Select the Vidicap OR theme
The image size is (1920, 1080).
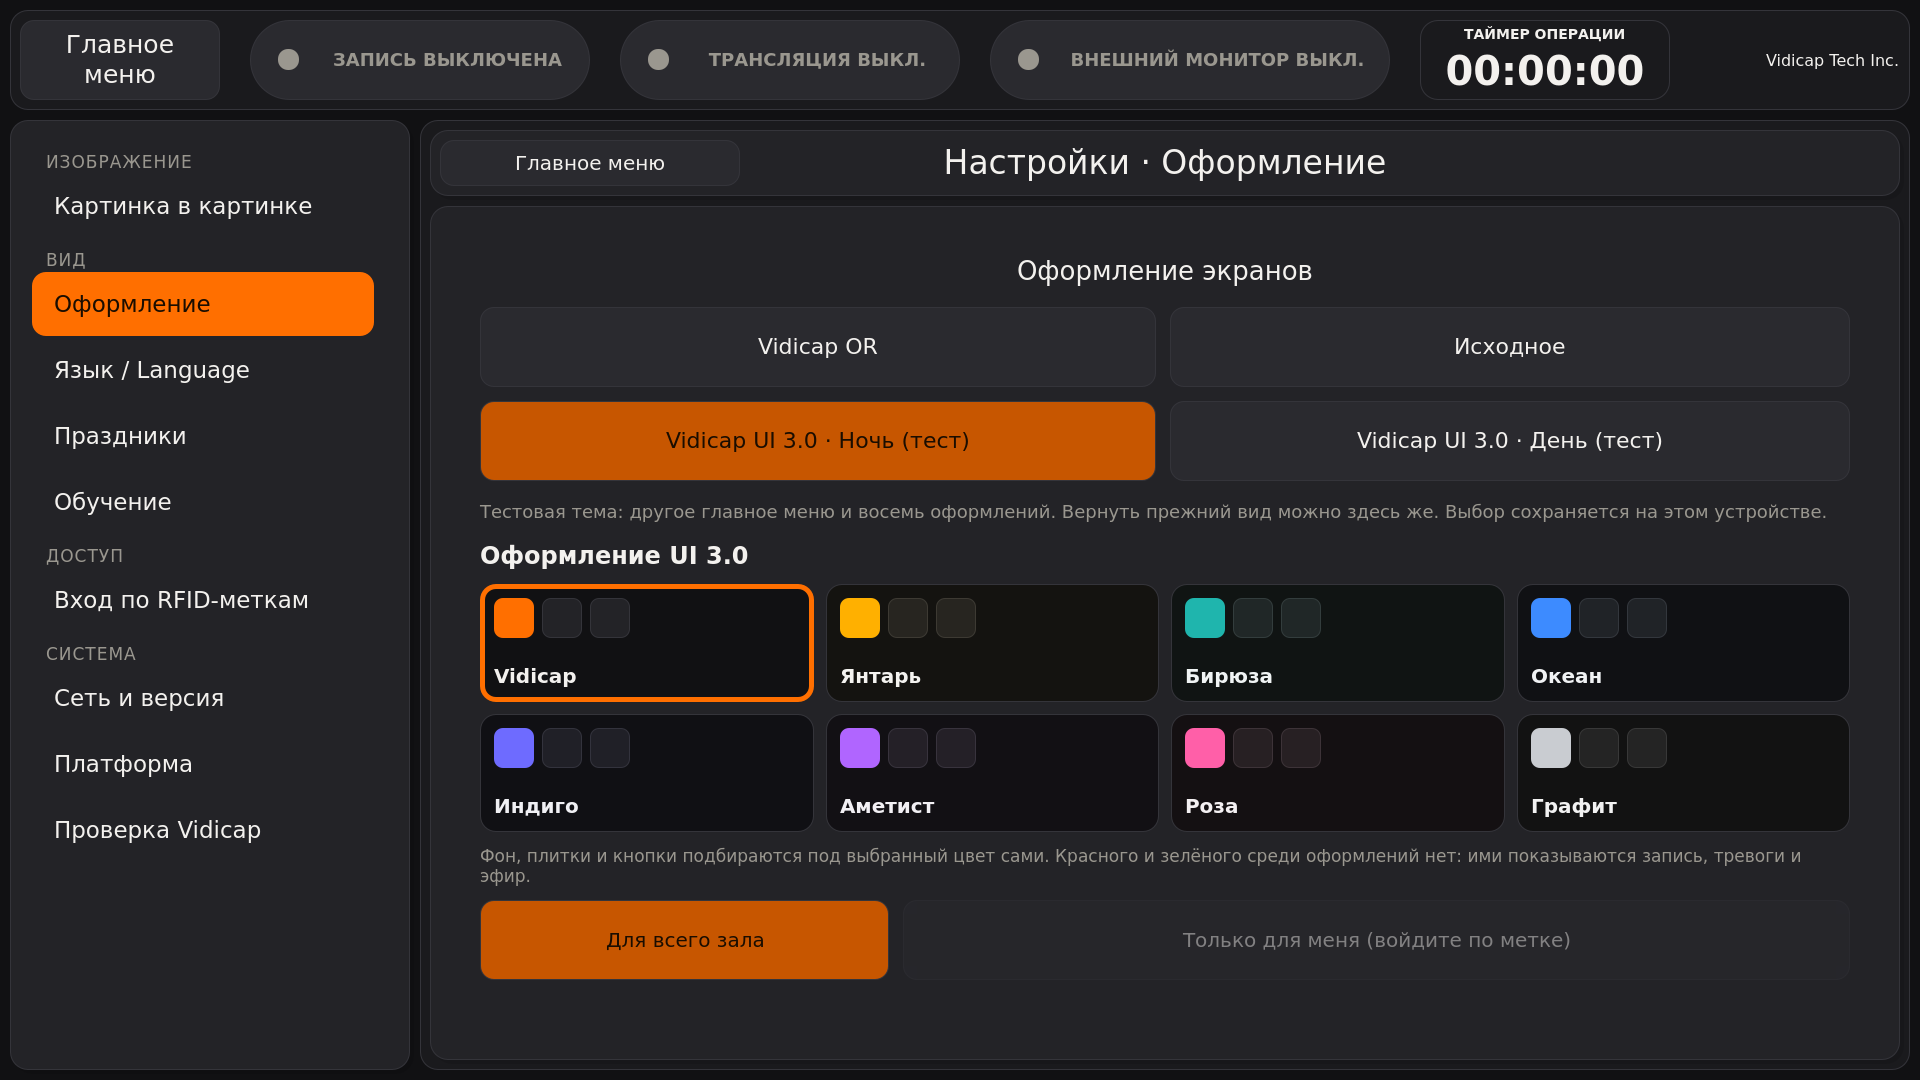click(818, 347)
